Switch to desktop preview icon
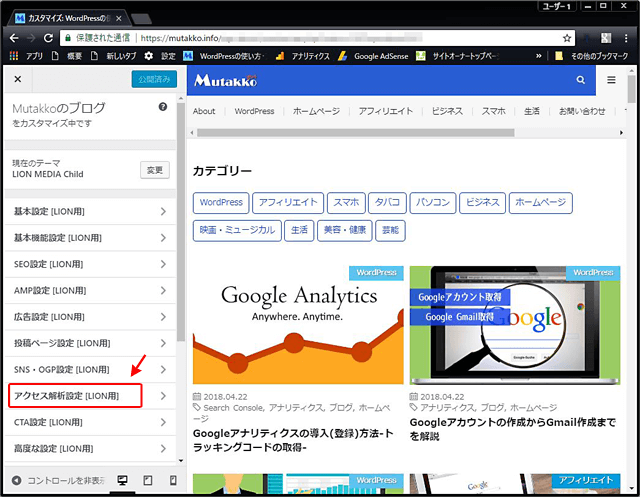 [x=122, y=480]
